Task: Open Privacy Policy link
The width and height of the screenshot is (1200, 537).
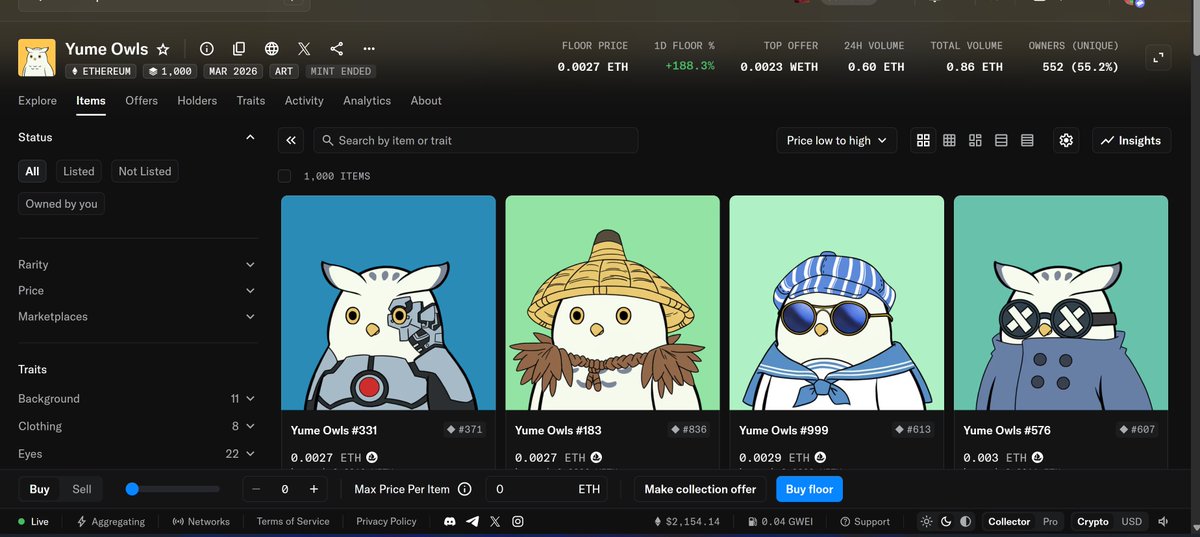Action: (x=386, y=522)
